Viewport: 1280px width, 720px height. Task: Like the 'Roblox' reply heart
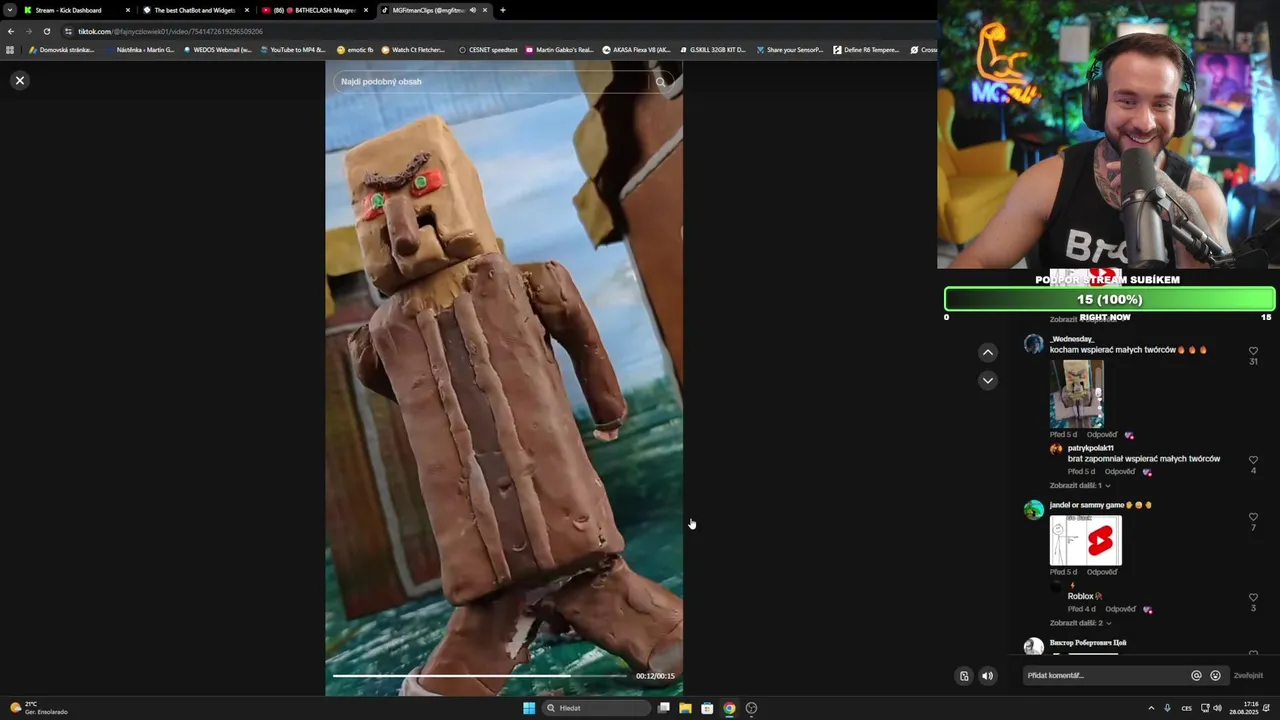[x=1253, y=597]
